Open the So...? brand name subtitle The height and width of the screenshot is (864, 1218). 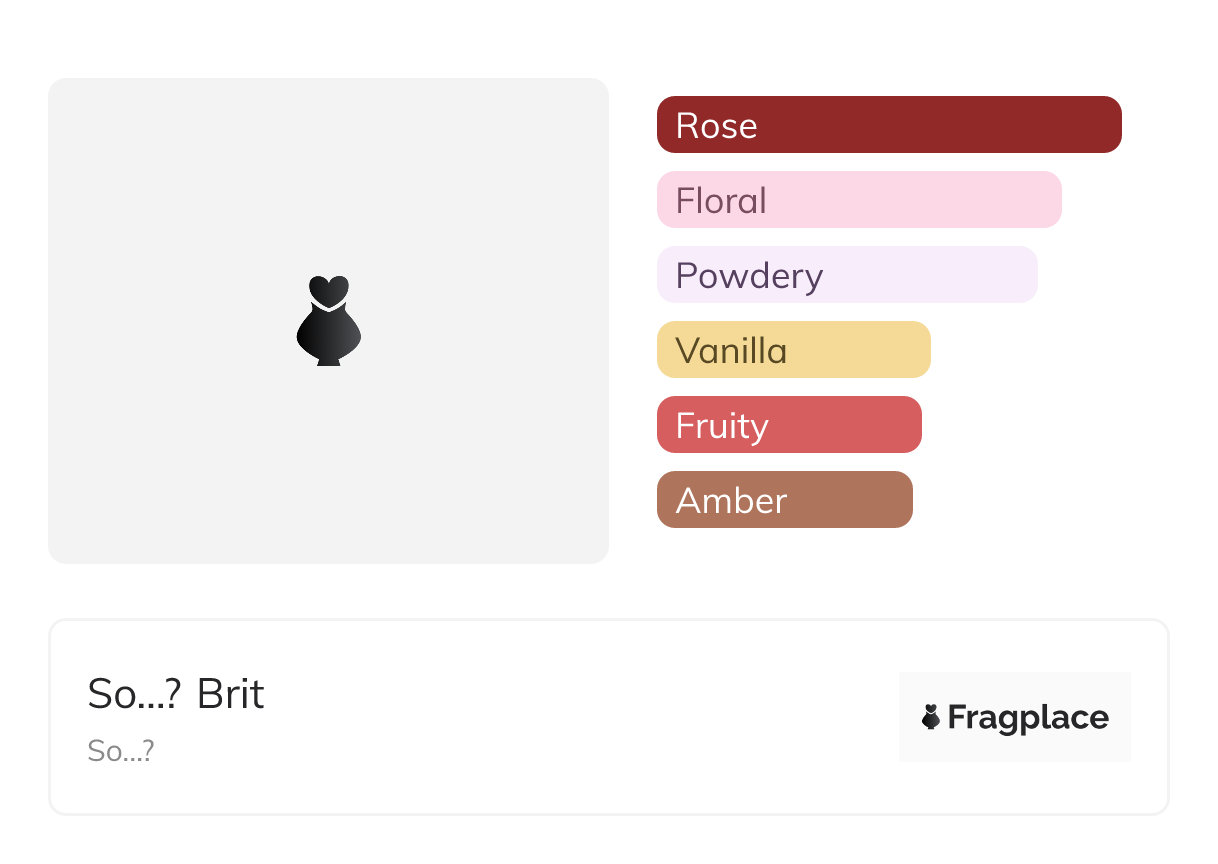click(121, 751)
